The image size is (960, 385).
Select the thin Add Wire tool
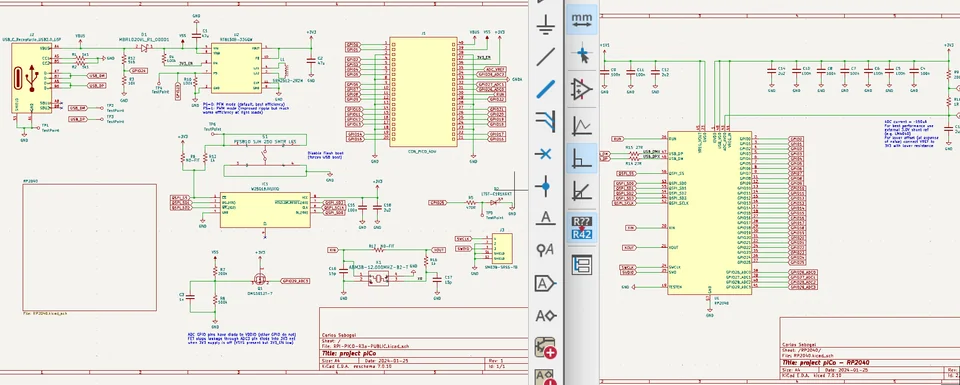545,57
